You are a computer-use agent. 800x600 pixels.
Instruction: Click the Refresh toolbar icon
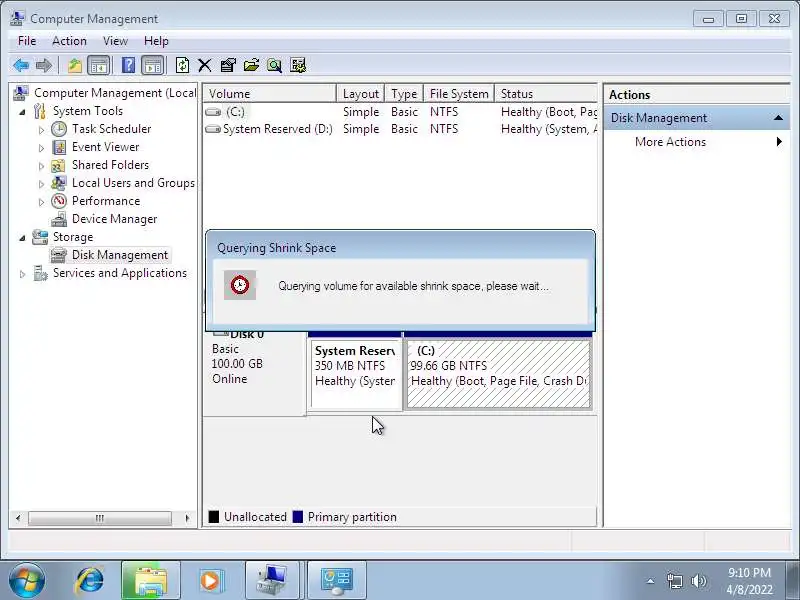tap(182, 65)
